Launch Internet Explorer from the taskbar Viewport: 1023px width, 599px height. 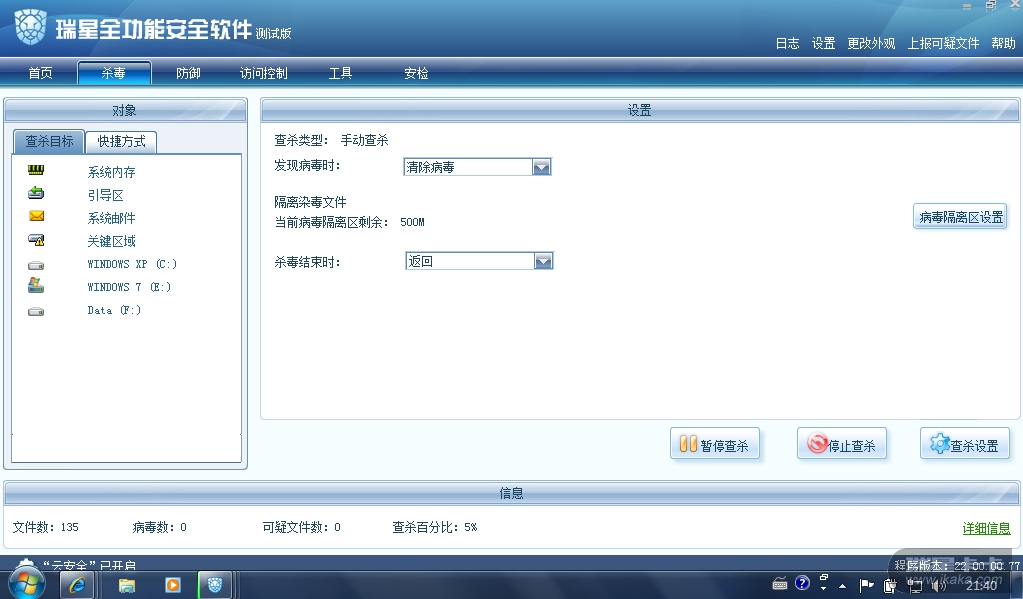pyautogui.click(x=77, y=585)
